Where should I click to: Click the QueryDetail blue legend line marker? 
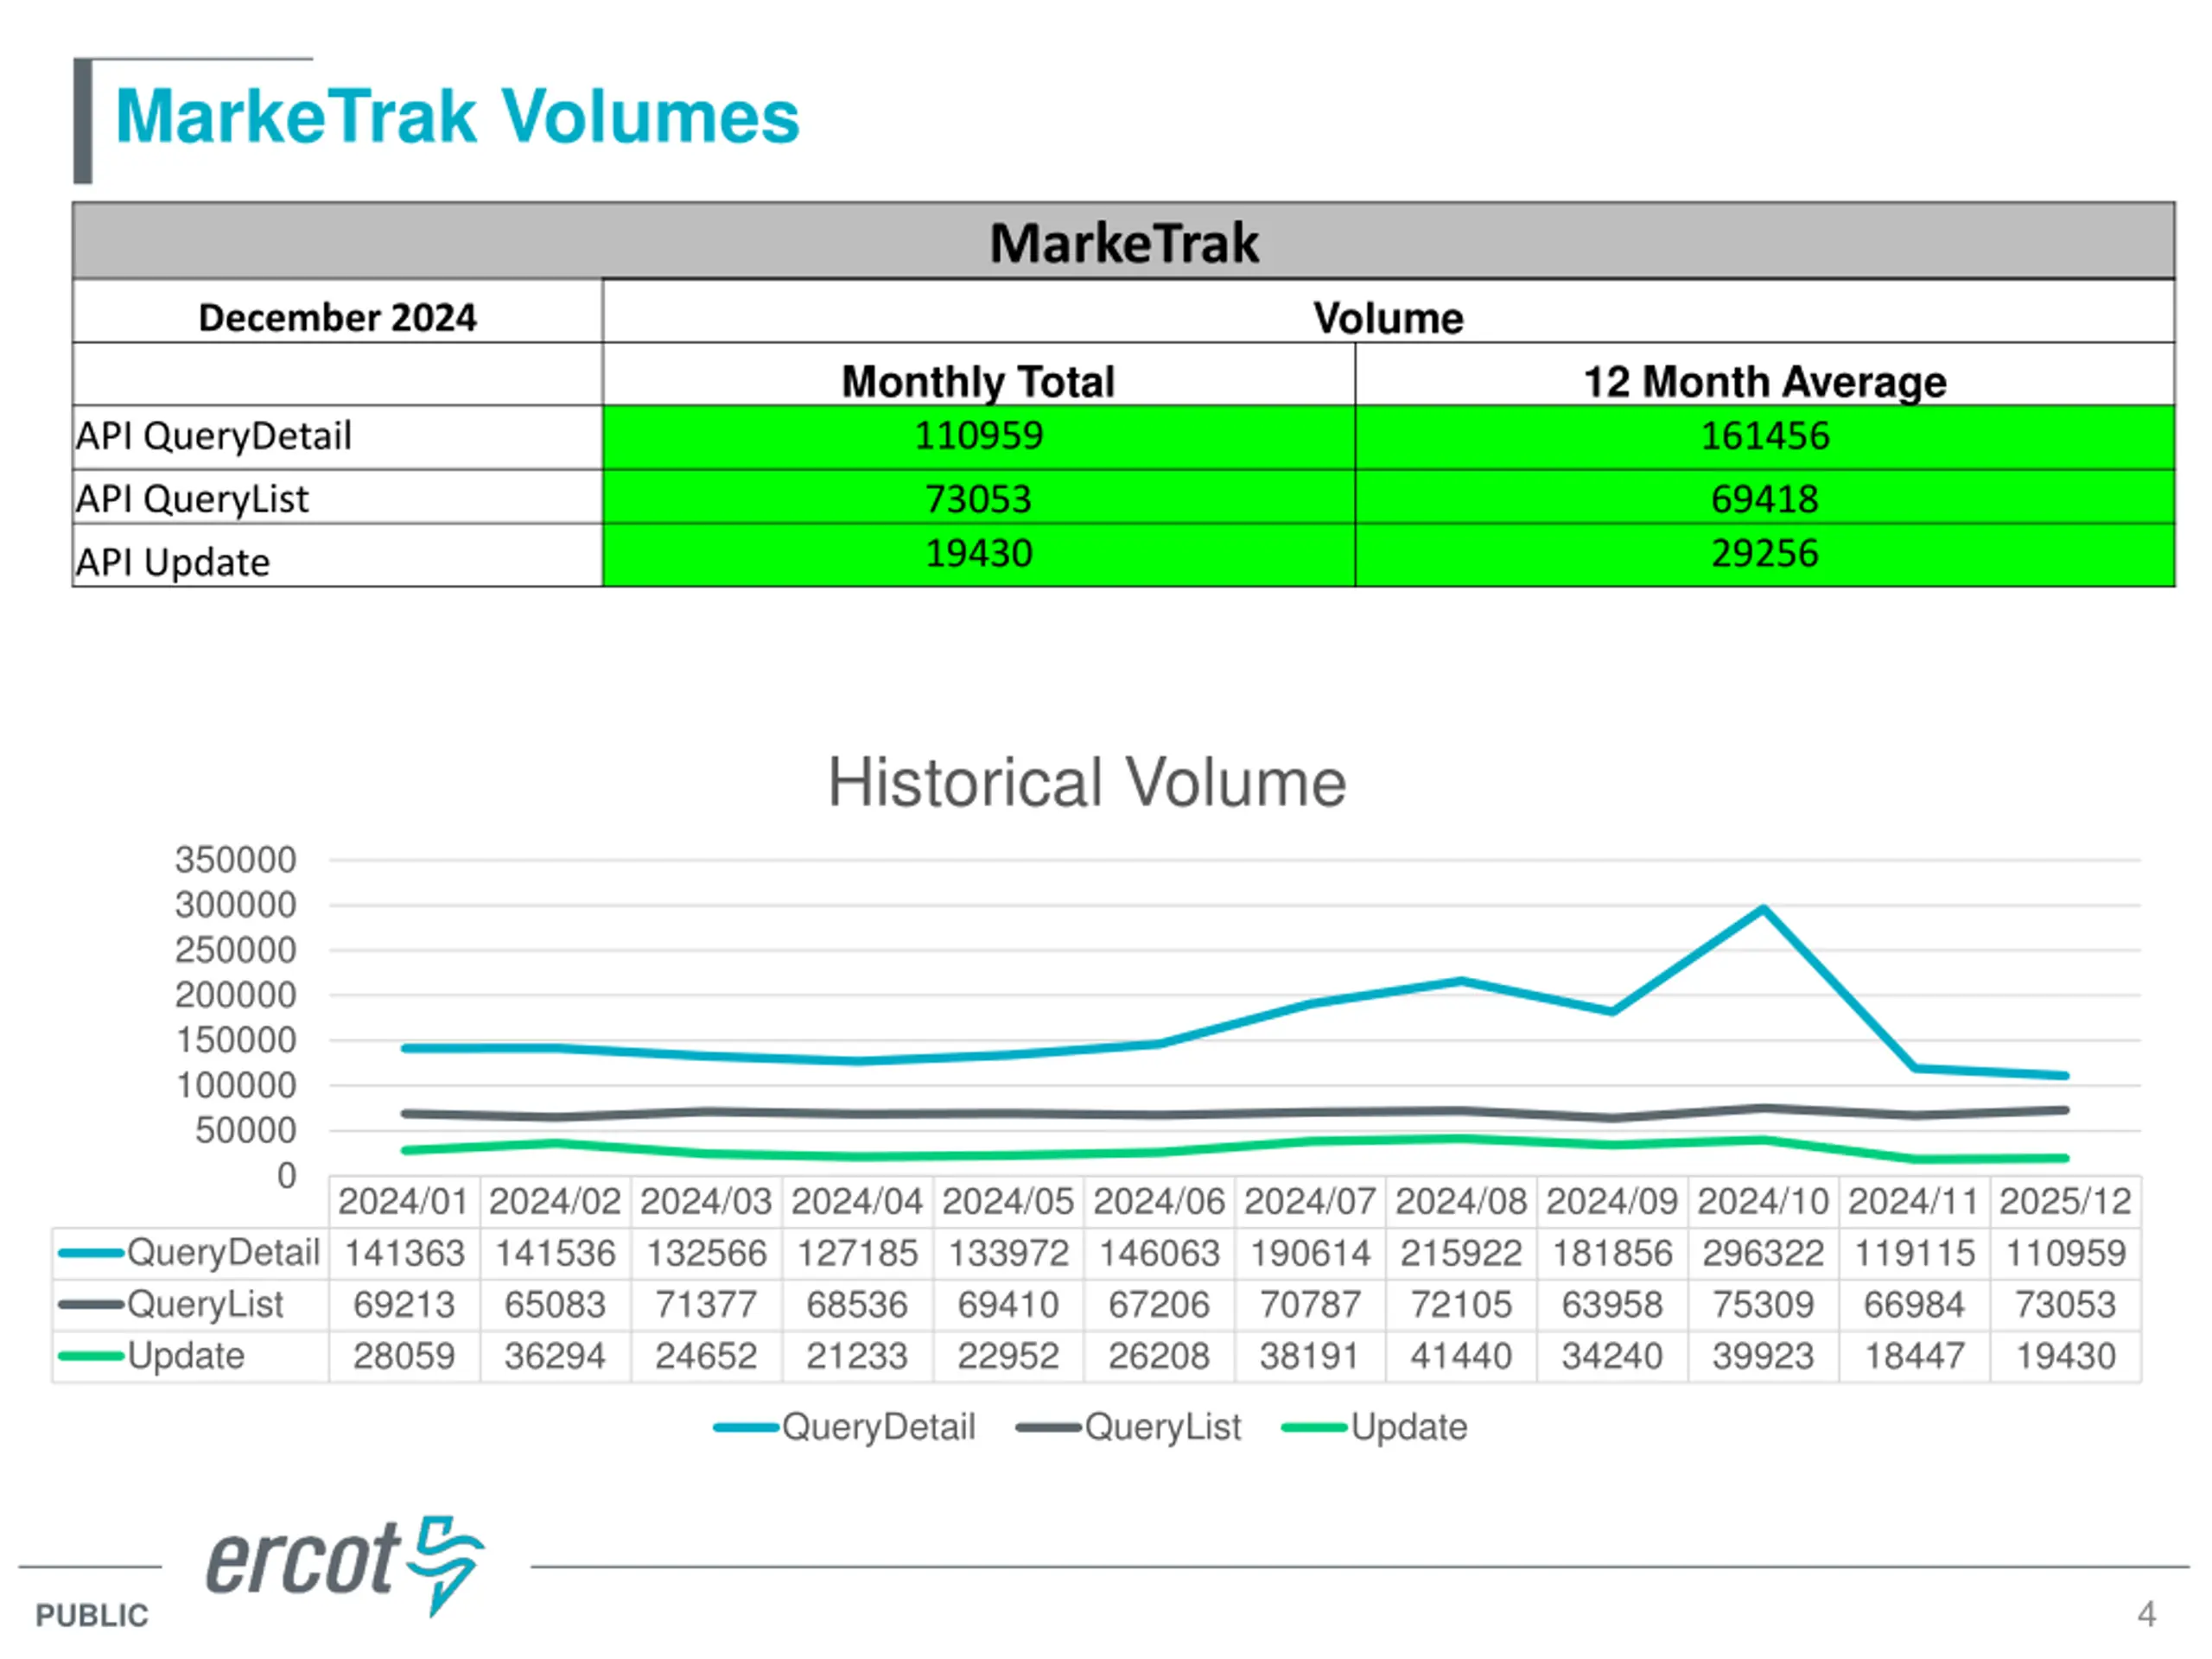click(746, 1427)
